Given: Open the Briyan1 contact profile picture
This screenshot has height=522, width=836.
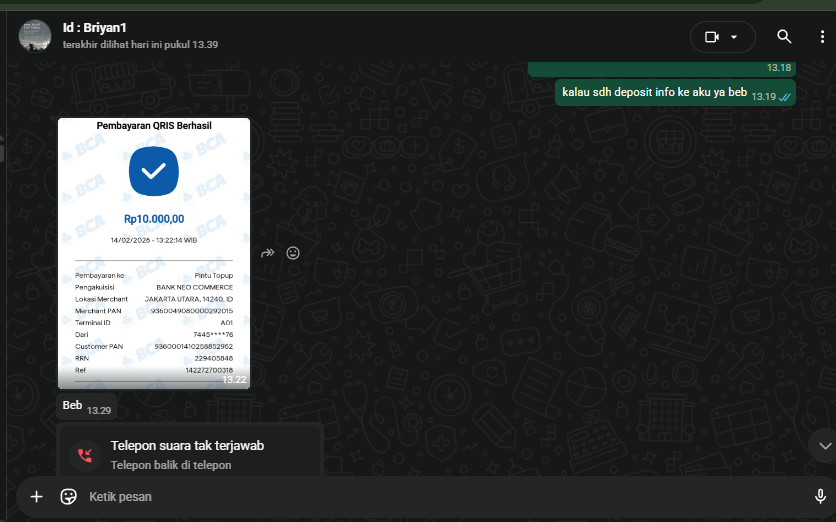Looking at the screenshot, I should pos(35,36).
